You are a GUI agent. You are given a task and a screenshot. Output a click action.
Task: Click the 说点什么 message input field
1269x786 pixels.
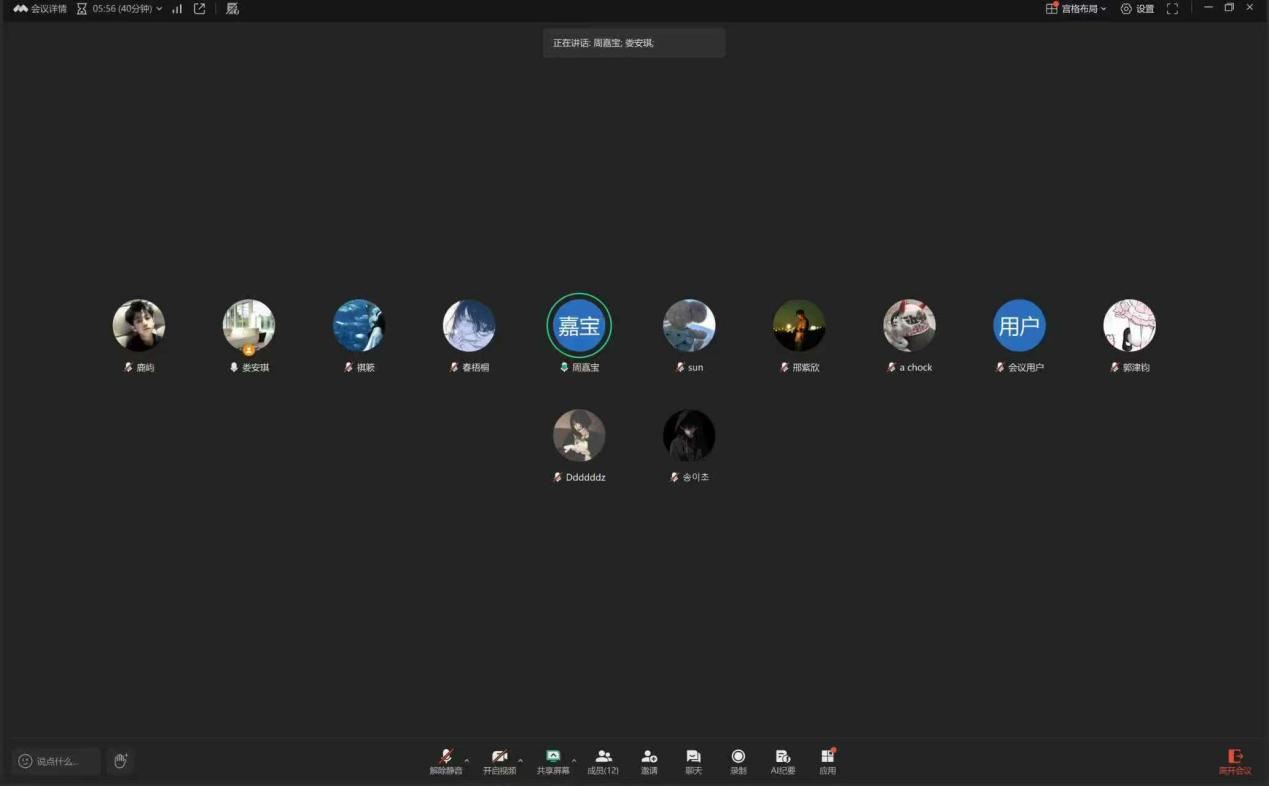coord(57,761)
